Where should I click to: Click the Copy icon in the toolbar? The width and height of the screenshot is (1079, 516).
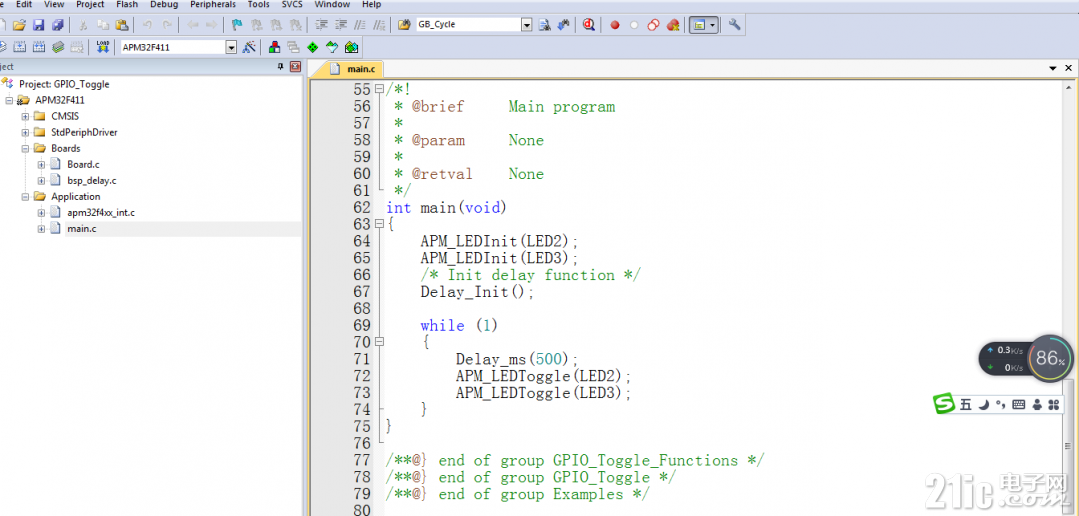click(x=102, y=25)
